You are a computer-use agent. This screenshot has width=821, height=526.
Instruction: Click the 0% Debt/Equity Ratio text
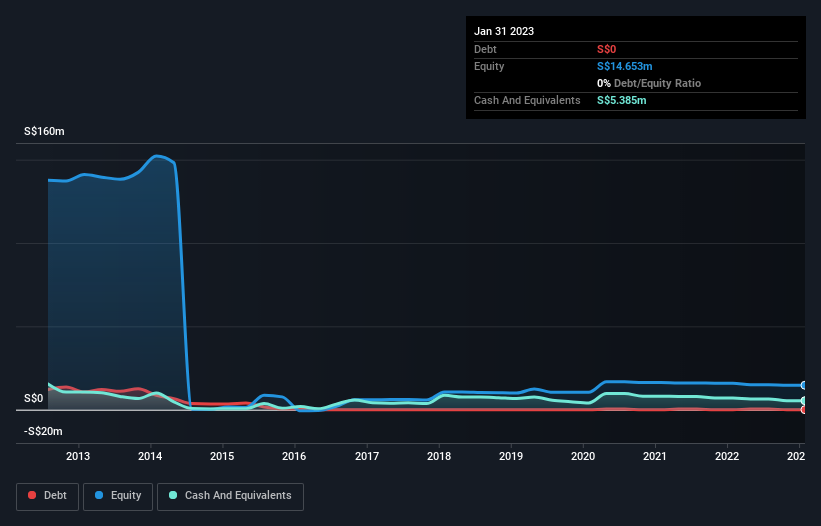(649, 83)
